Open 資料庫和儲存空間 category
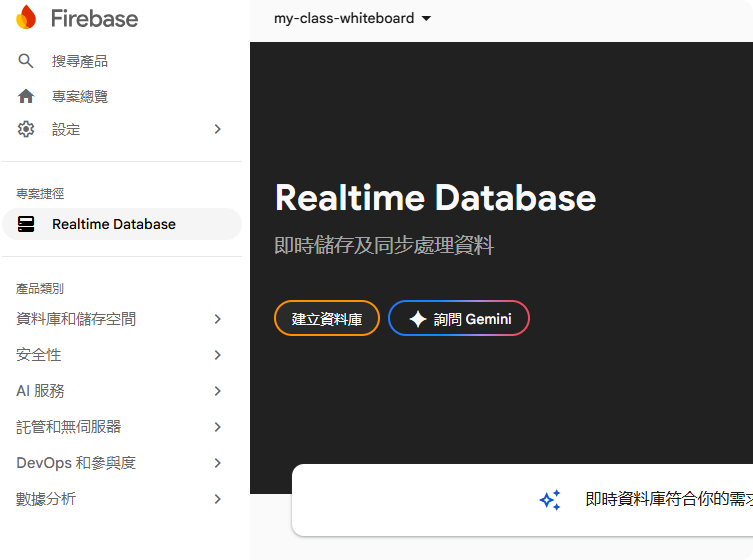 tap(76, 319)
